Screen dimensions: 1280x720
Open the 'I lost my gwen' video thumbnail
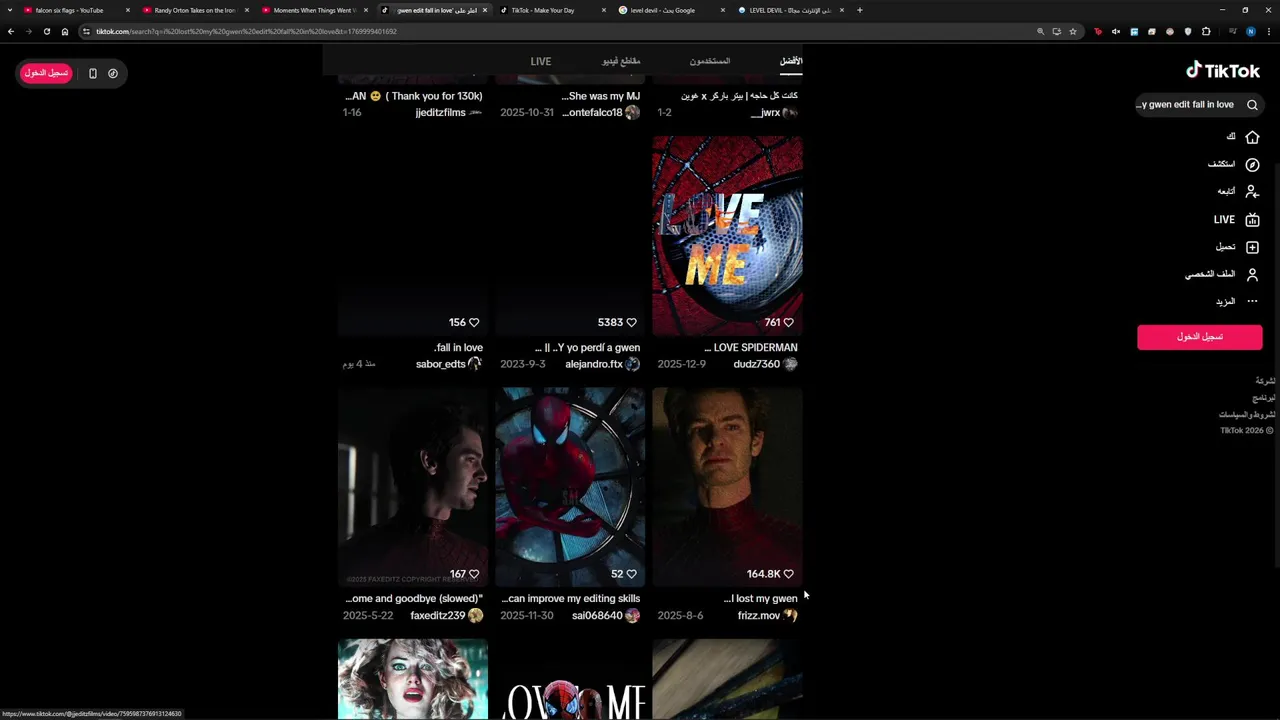click(x=727, y=487)
